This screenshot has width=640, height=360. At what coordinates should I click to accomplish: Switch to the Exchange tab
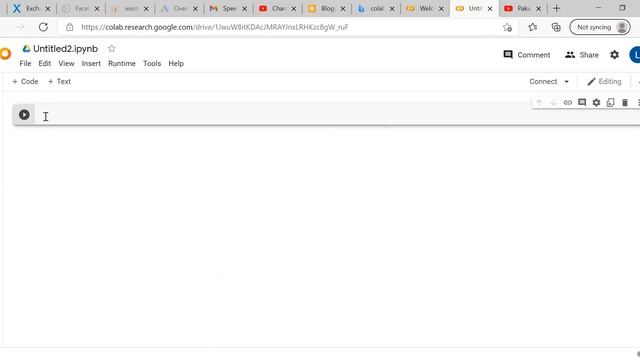click(x=32, y=9)
